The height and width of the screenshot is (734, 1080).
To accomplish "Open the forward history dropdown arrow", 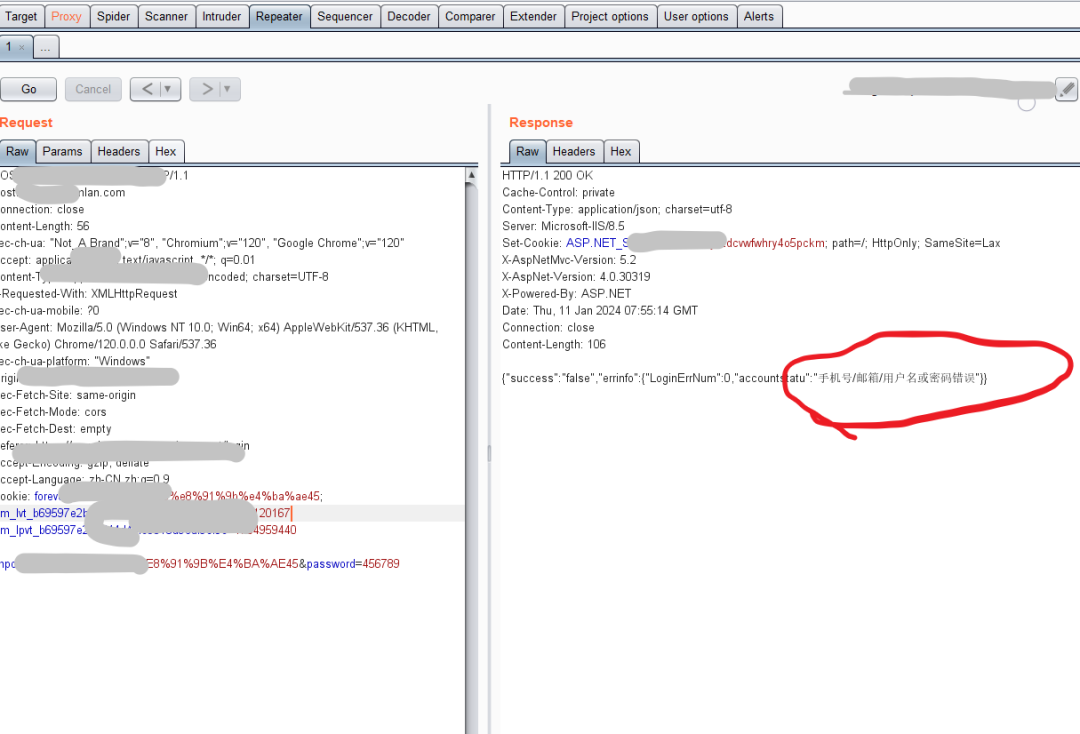I will [x=228, y=89].
